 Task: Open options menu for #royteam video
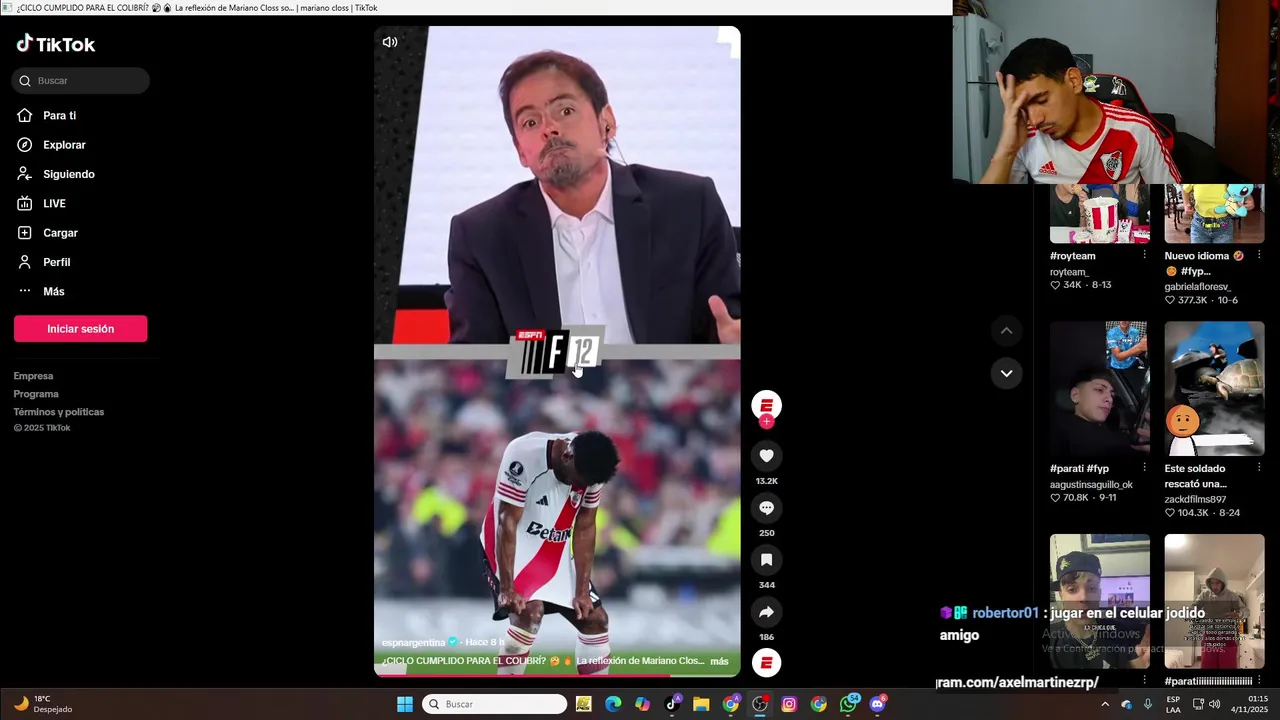1145,256
